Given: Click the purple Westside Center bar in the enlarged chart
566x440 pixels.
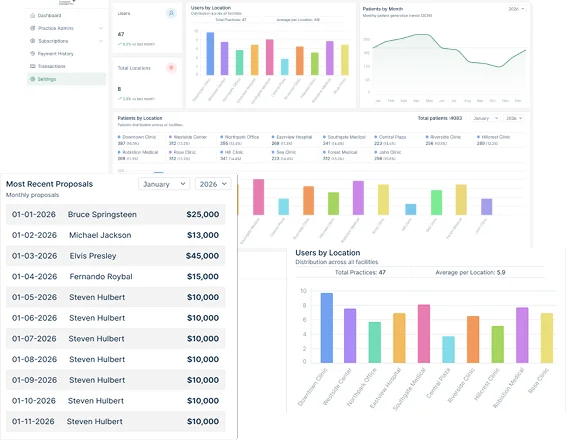Looking at the screenshot, I should [350, 336].
